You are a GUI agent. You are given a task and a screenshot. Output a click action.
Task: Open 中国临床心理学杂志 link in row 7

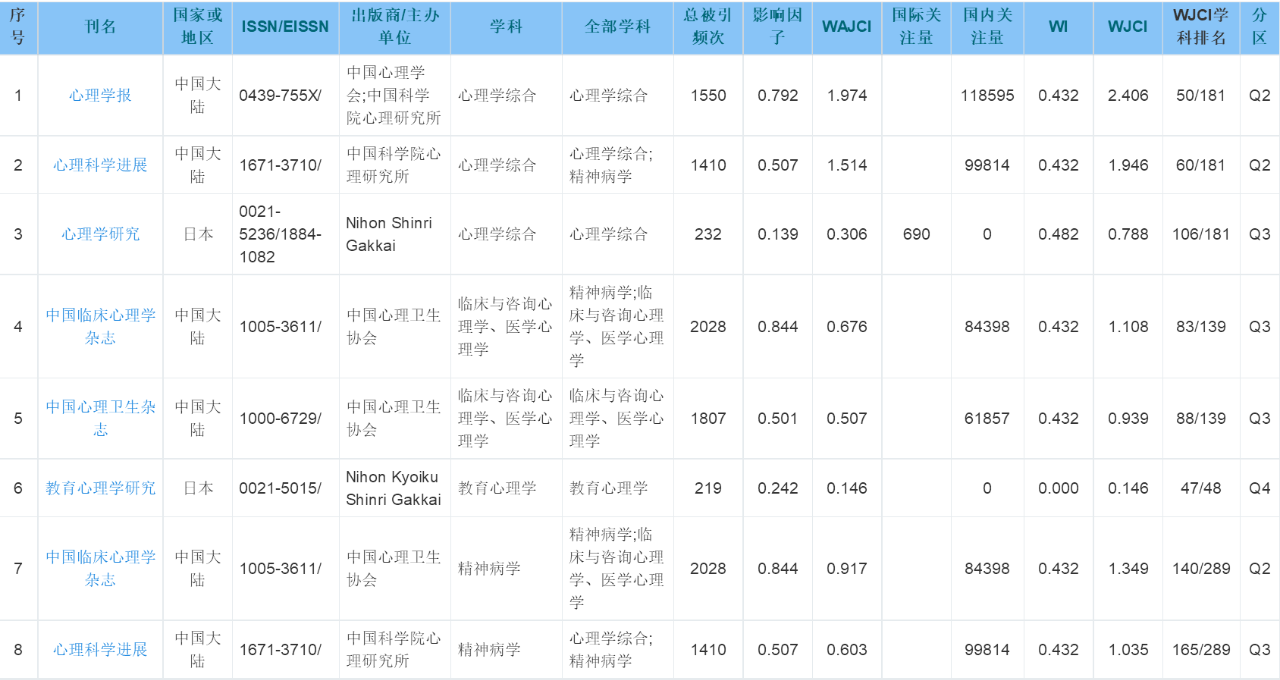tap(100, 568)
